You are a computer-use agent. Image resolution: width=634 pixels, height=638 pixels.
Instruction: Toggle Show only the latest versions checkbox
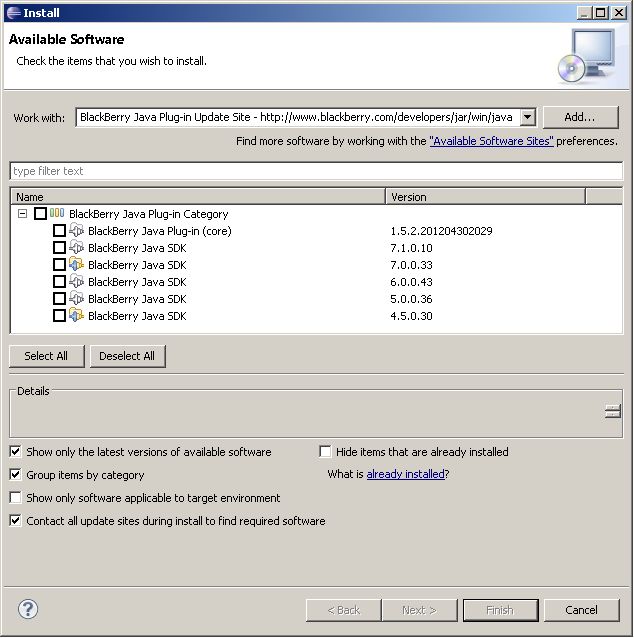point(15,451)
